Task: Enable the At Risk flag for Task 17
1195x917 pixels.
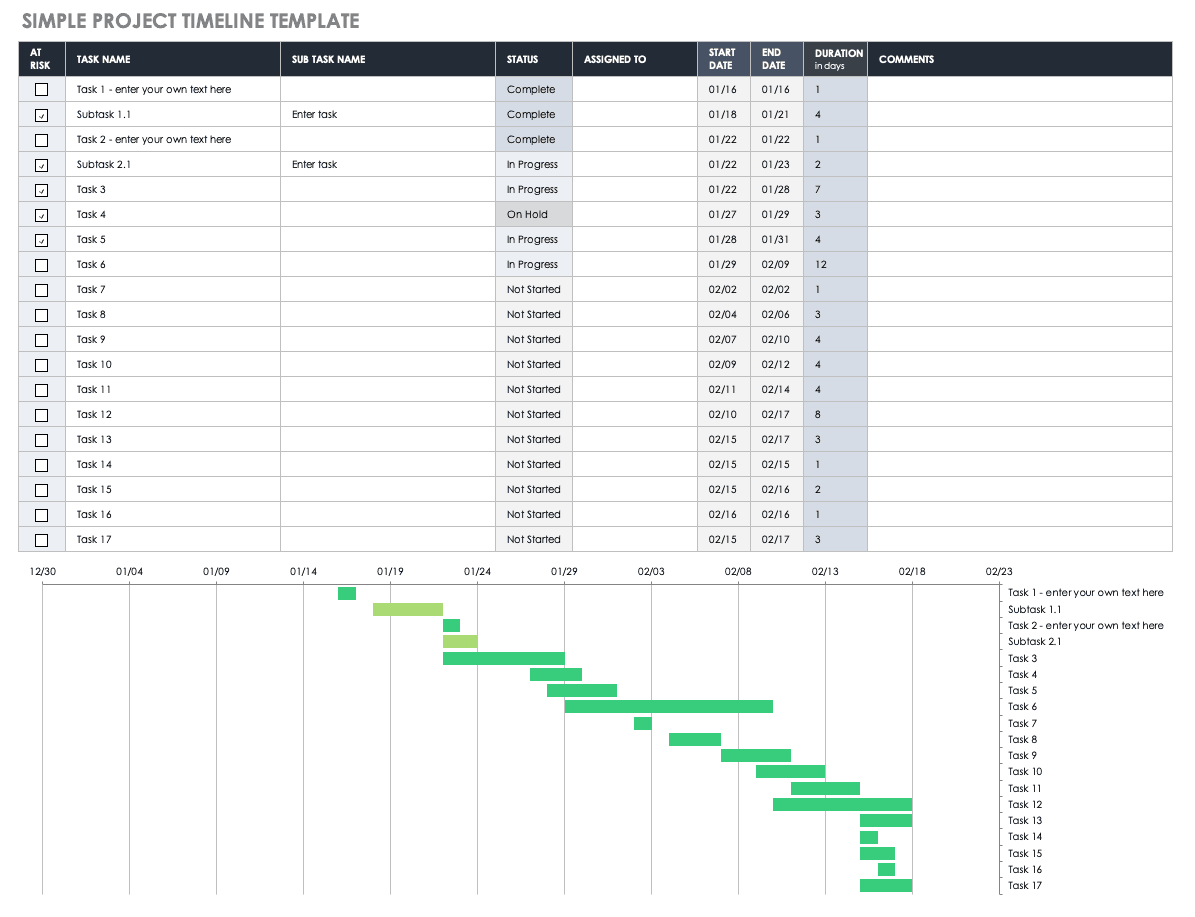Action: click(41, 539)
